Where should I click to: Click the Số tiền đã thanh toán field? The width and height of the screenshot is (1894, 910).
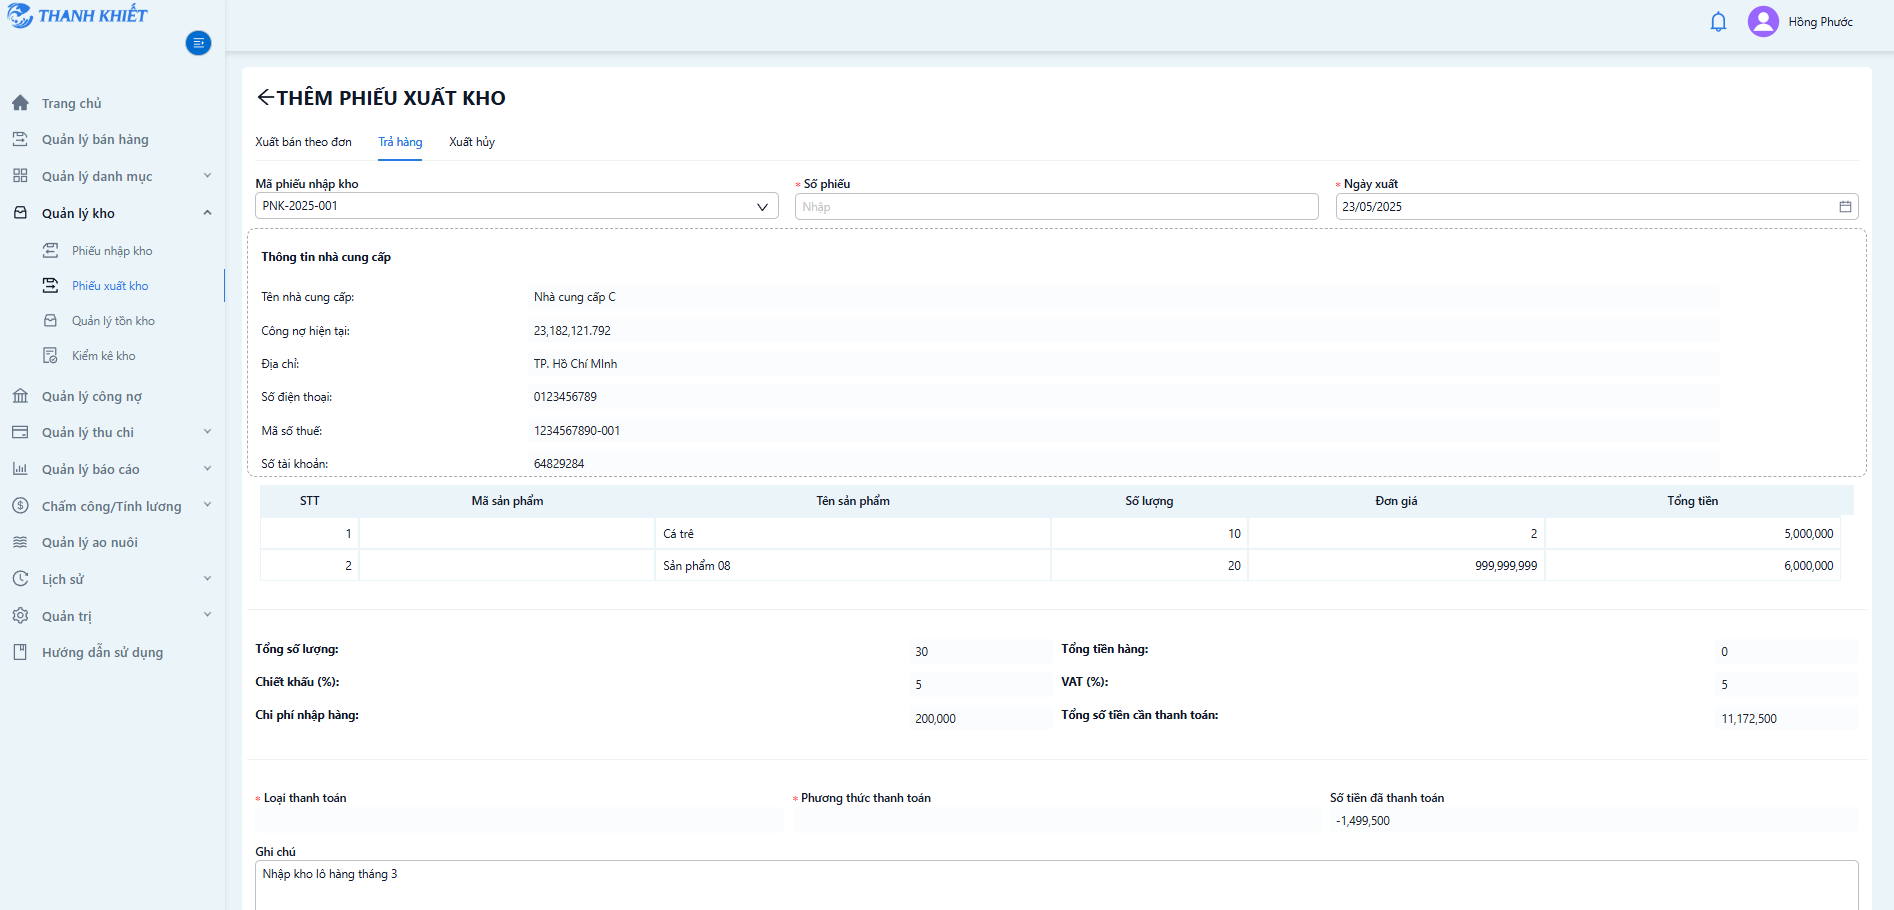click(1594, 820)
